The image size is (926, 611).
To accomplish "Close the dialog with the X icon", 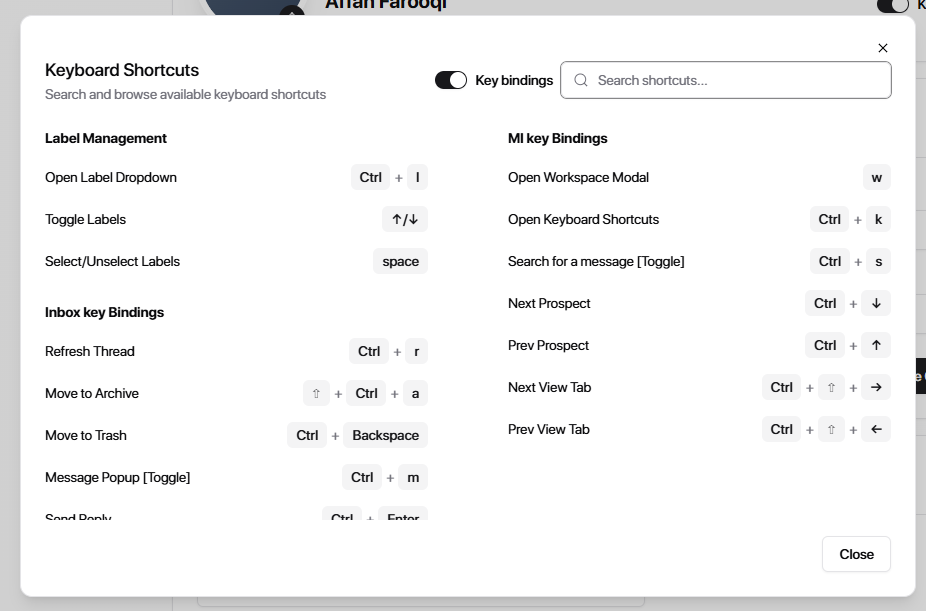I will pyautogui.click(x=882, y=48).
